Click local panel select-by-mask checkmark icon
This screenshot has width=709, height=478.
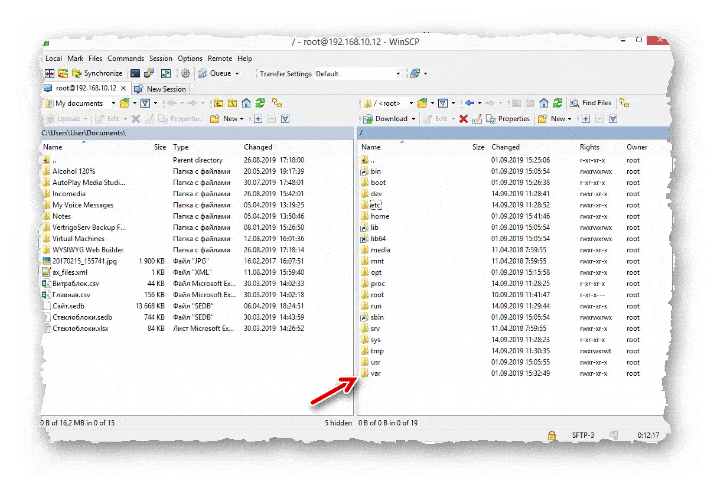click(285, 119)
